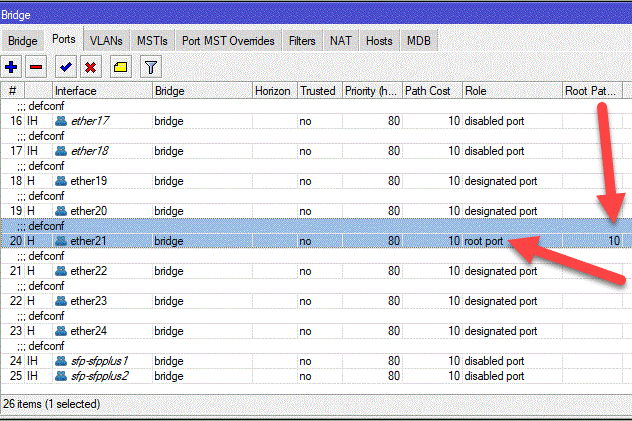Disable selected port with red X icon

tap(91, 67)
